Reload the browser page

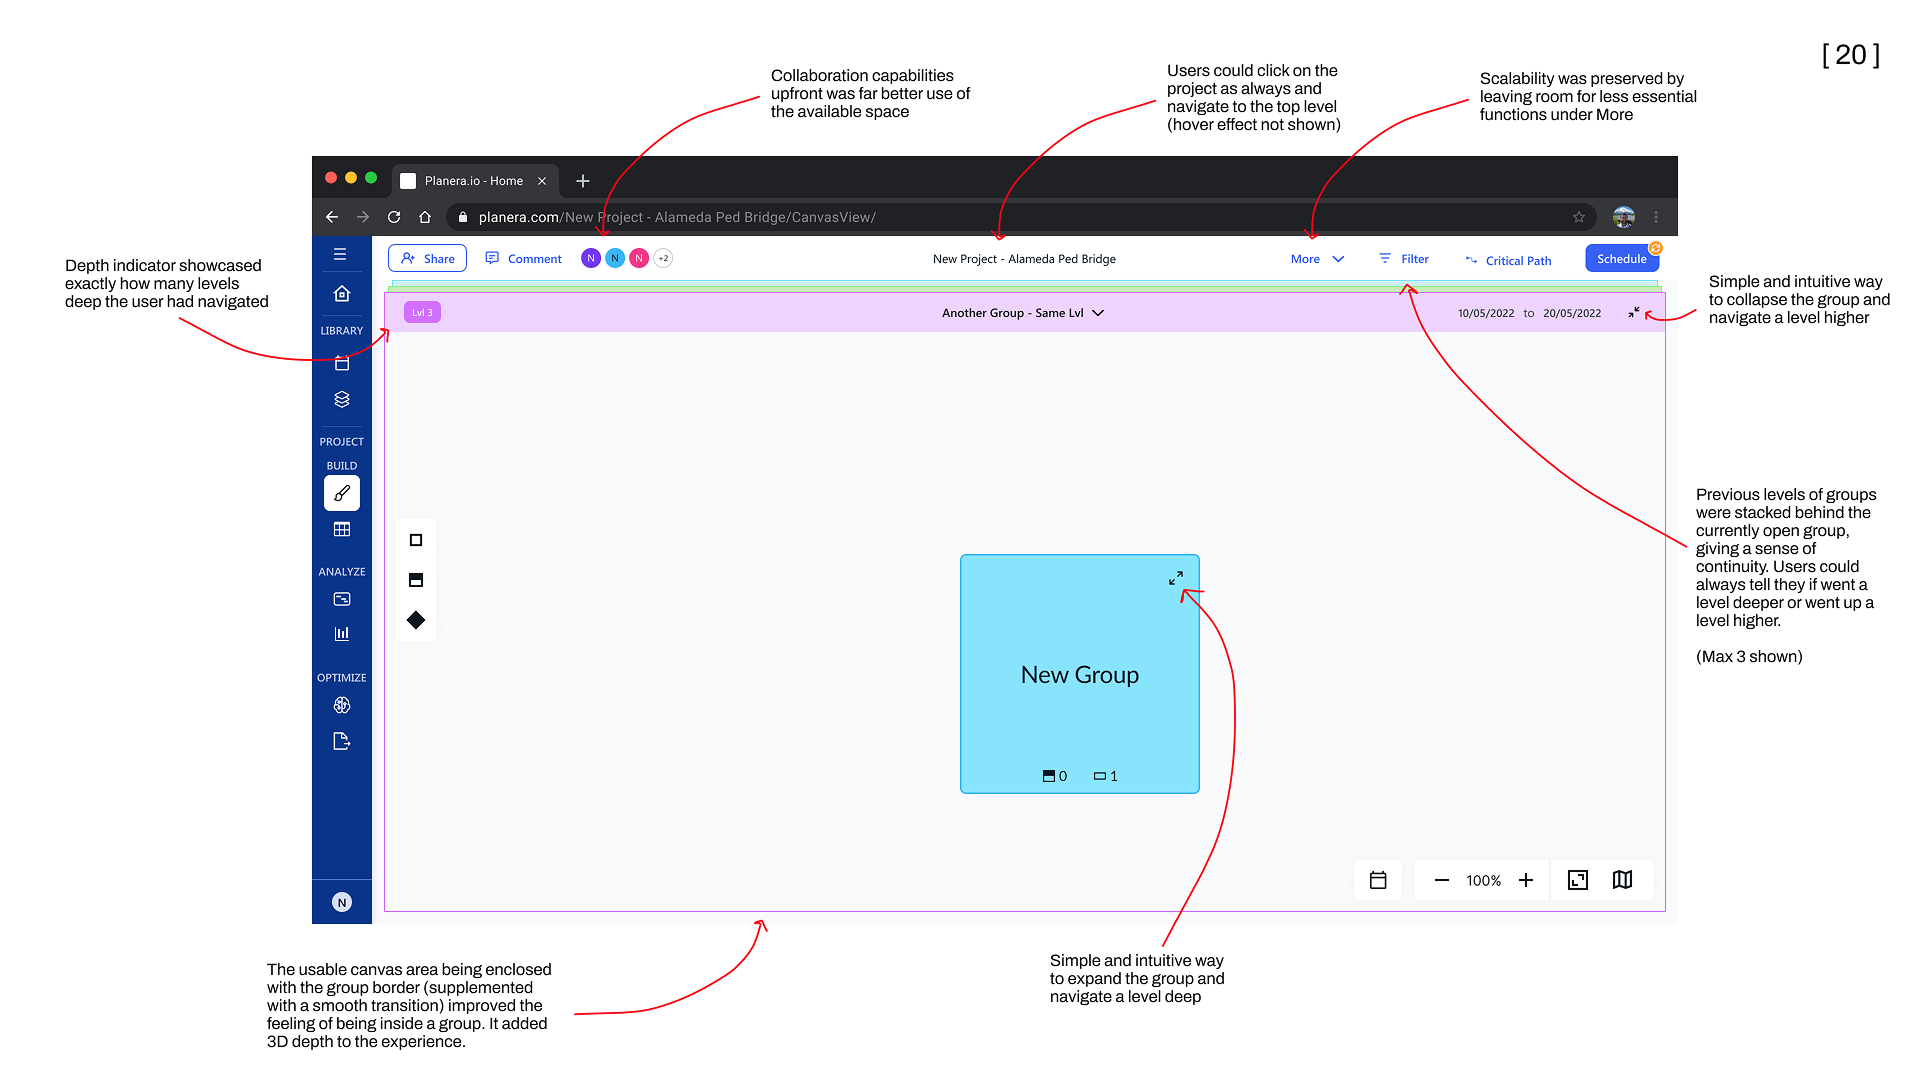(x=394, y=217)
